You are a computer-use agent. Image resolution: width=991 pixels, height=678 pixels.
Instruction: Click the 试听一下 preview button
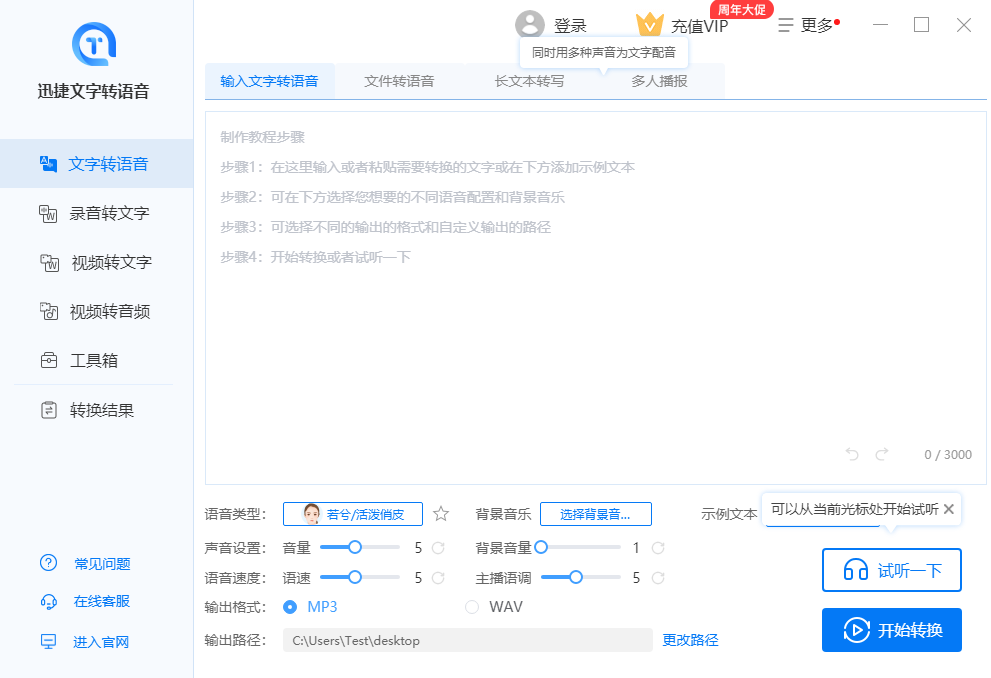(891, 570)
